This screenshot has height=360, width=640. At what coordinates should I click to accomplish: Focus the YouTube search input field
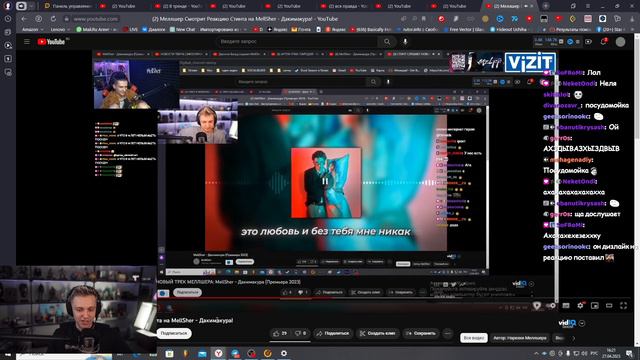[297, 42]
